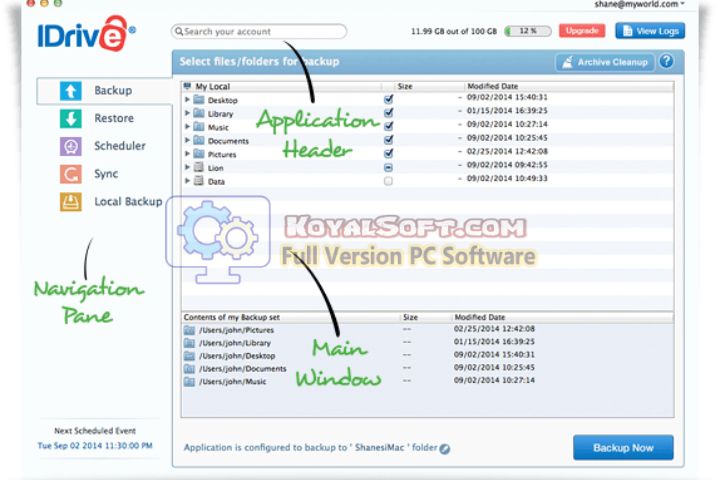The height and width of the screenshot is (480, 720).
Task: Click the Lion drive icon
Action: click(x=198, y=168)
